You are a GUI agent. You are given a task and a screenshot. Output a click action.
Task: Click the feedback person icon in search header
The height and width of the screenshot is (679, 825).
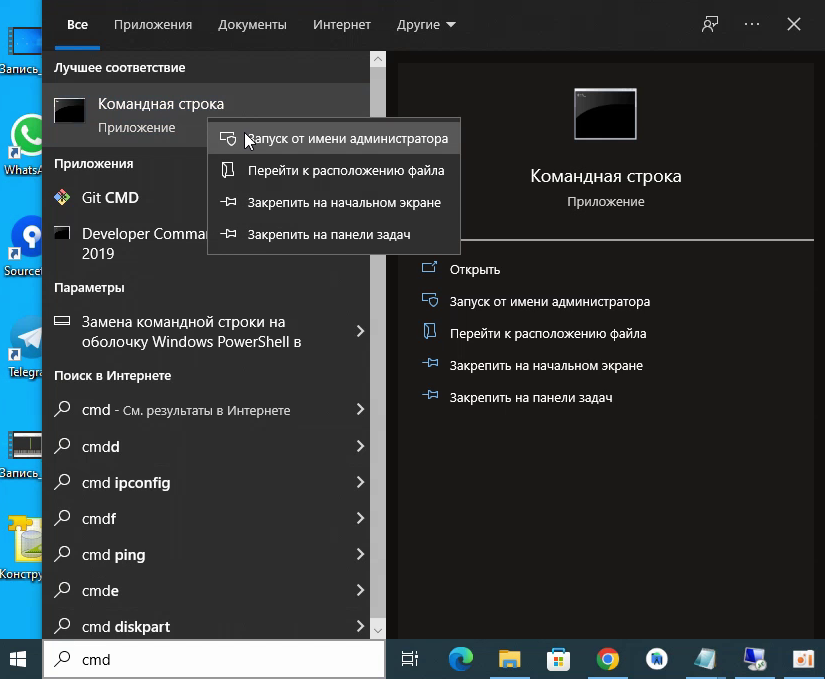click(710, 24)
